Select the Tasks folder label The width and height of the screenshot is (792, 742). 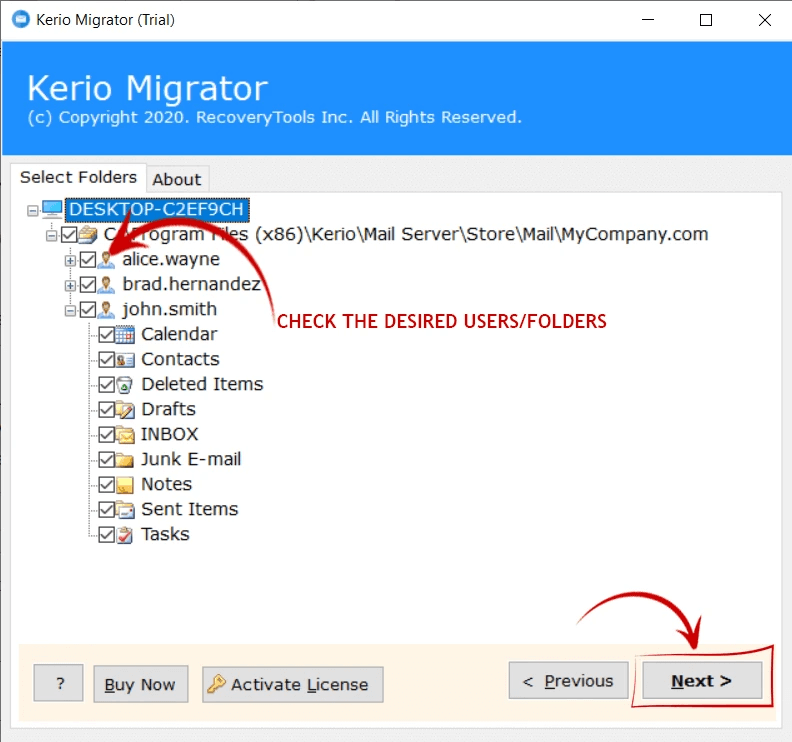tap(166, 534)
